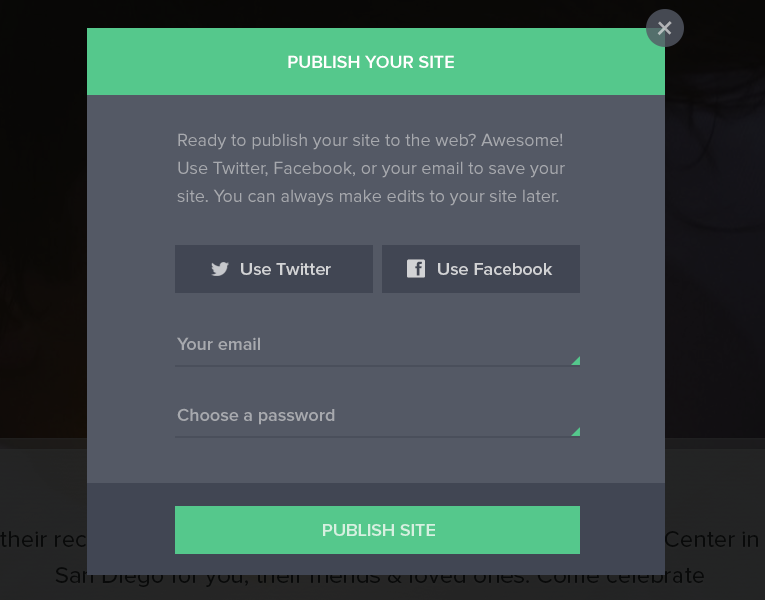Click green corner marker on password field
The image size is (765, 600).
576,432
